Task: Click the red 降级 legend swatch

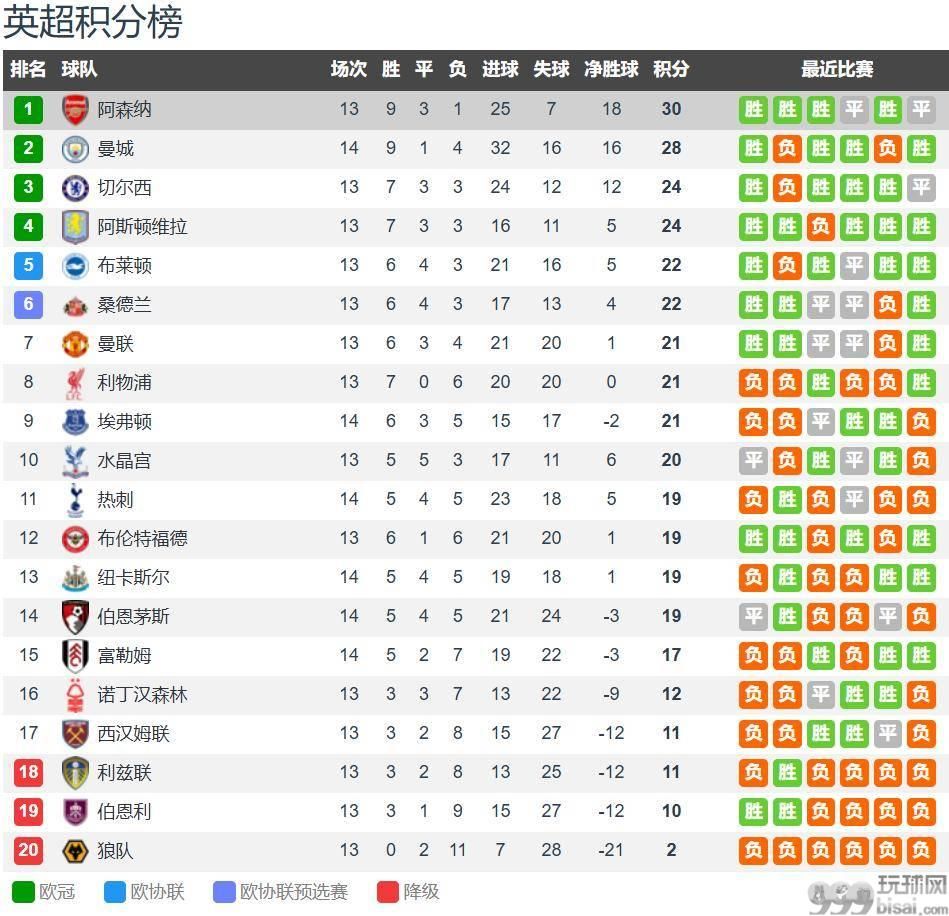Action: click(x=388, y=891)
